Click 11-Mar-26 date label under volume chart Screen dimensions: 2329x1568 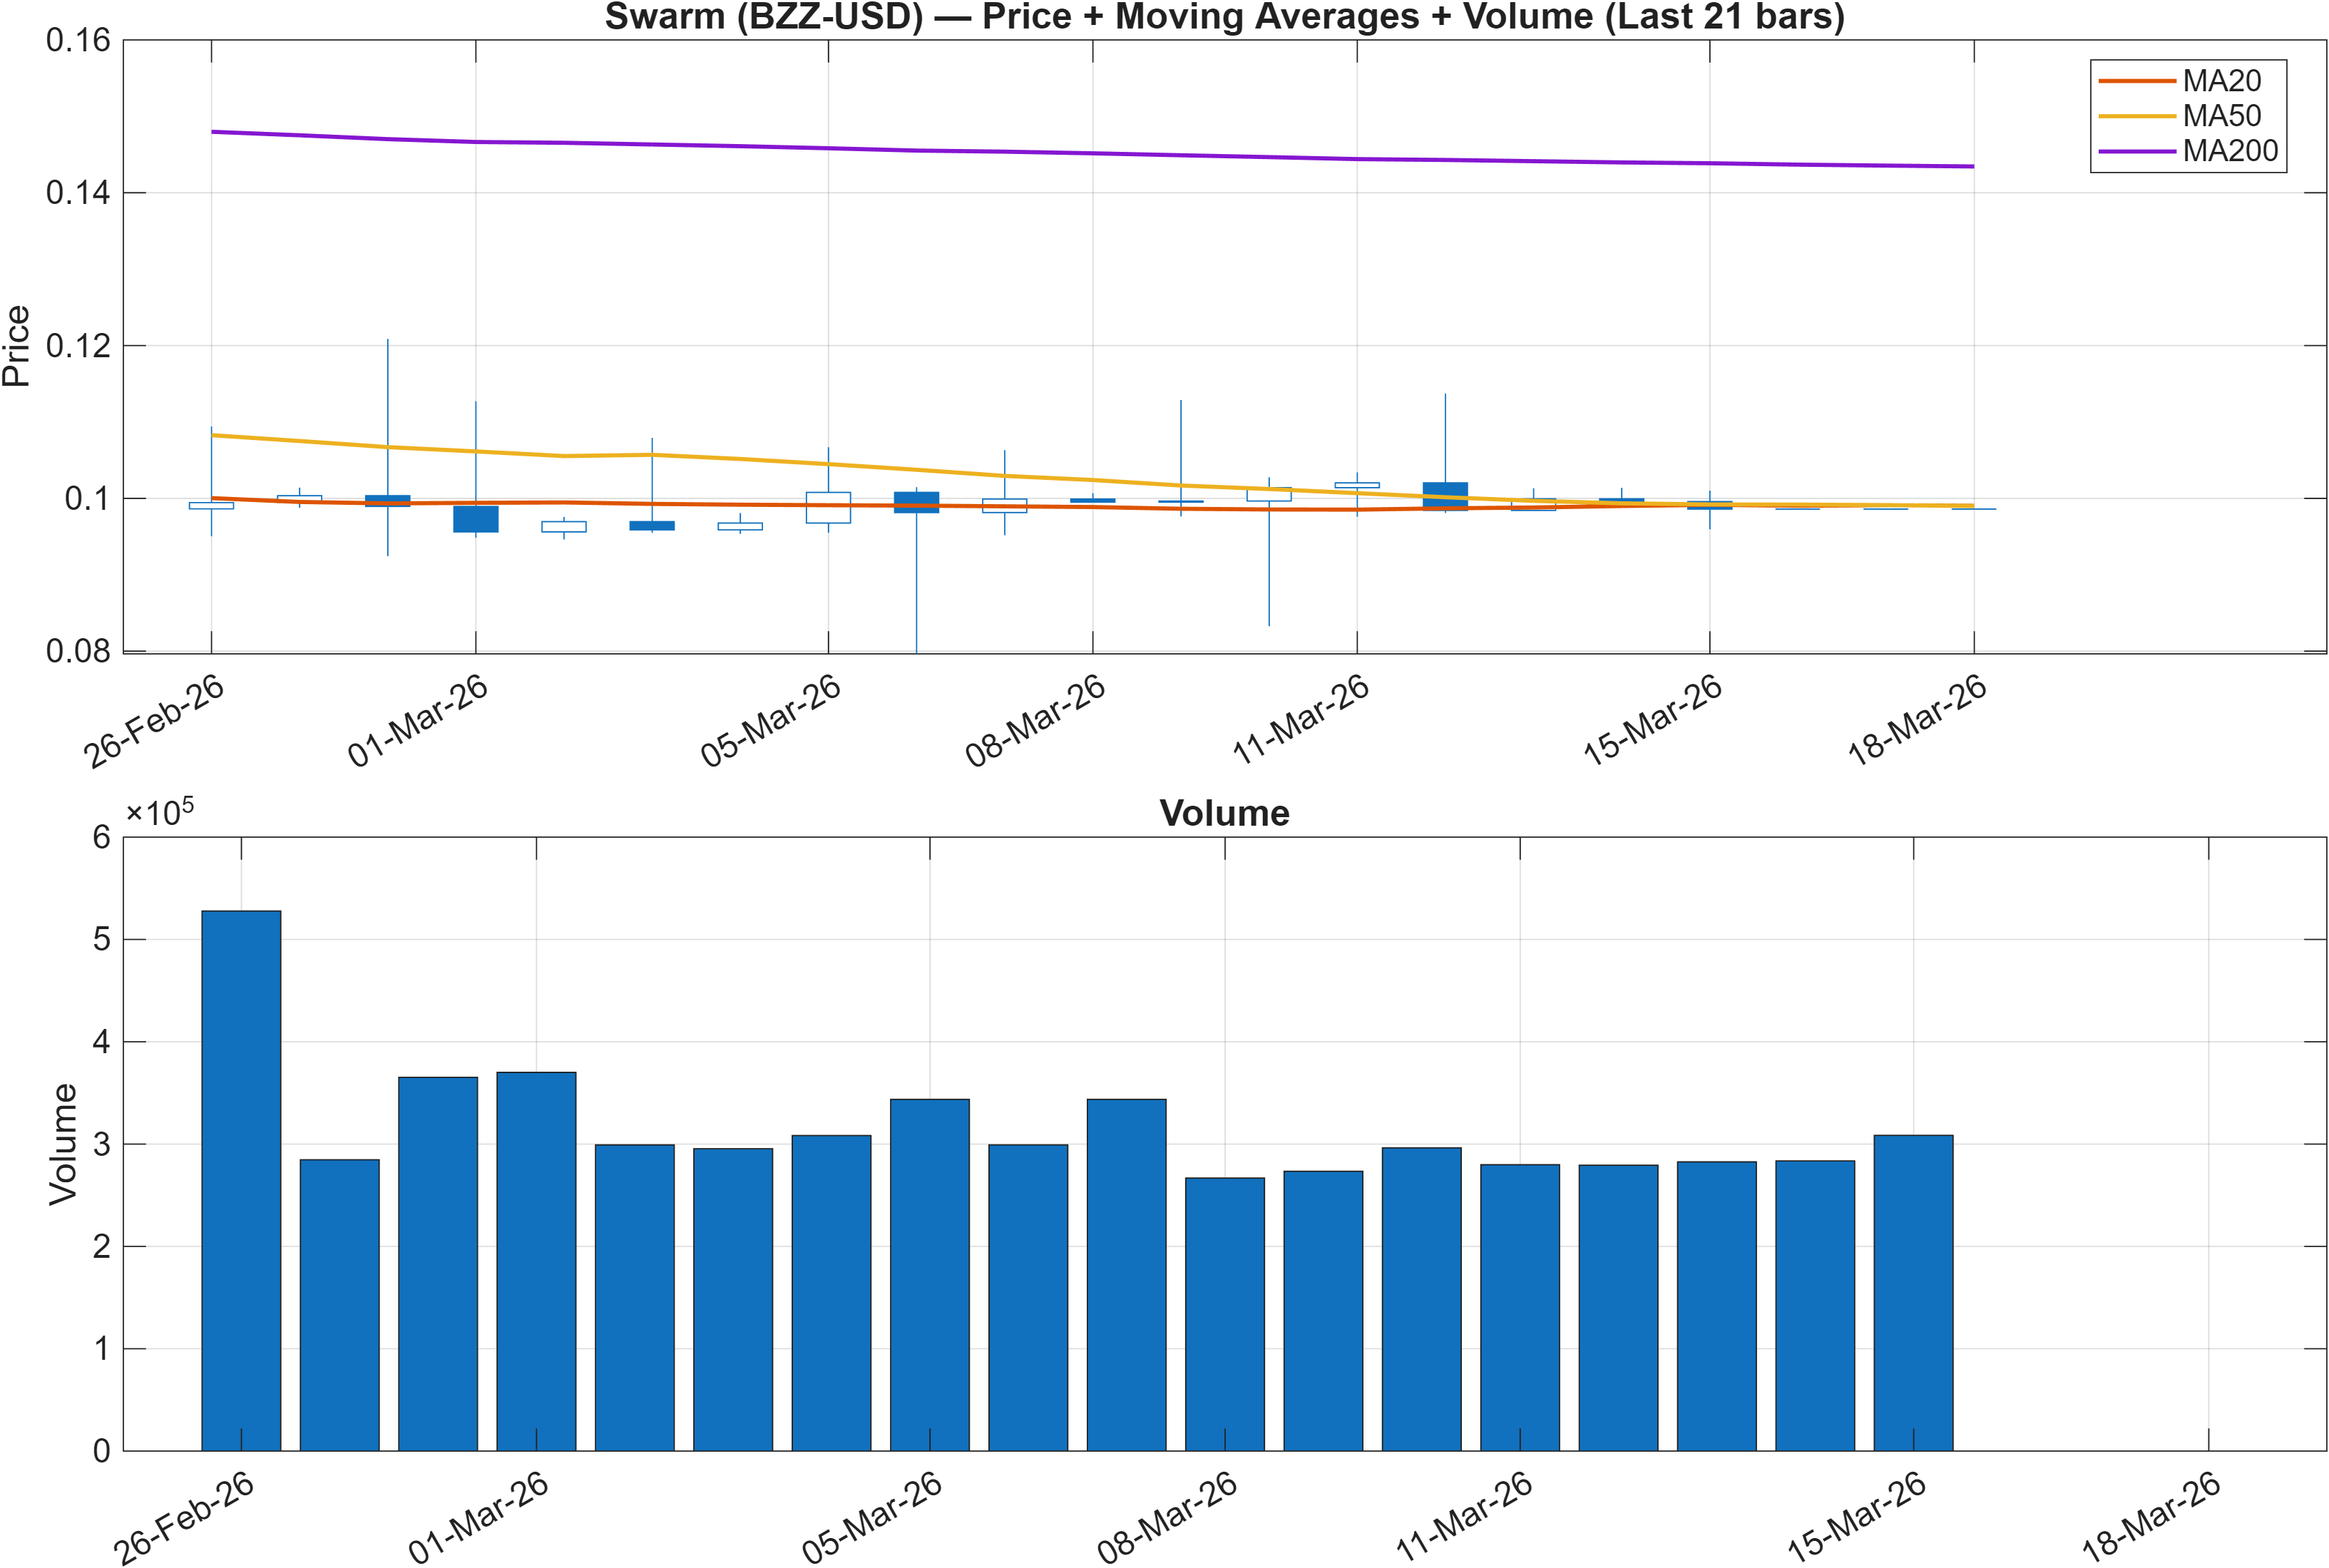coord(1462,1518)
